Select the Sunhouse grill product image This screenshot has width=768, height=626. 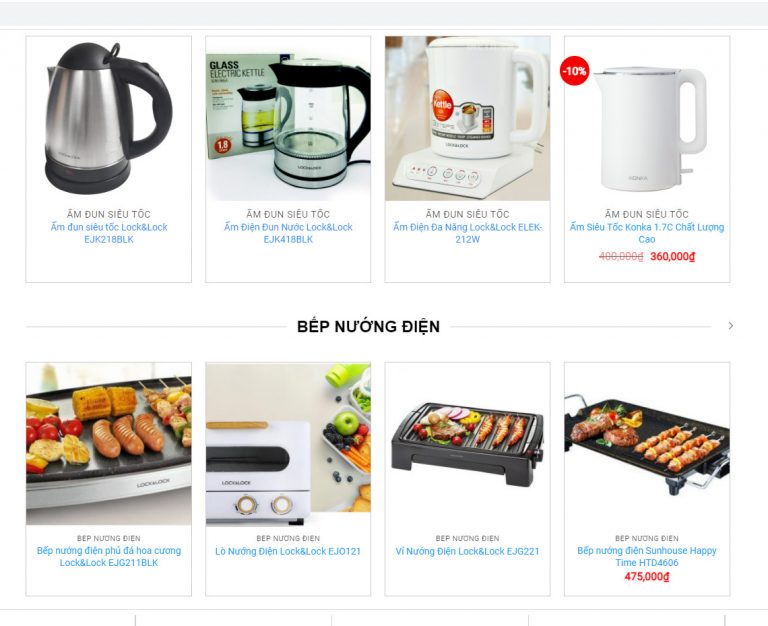pos(647,444)
